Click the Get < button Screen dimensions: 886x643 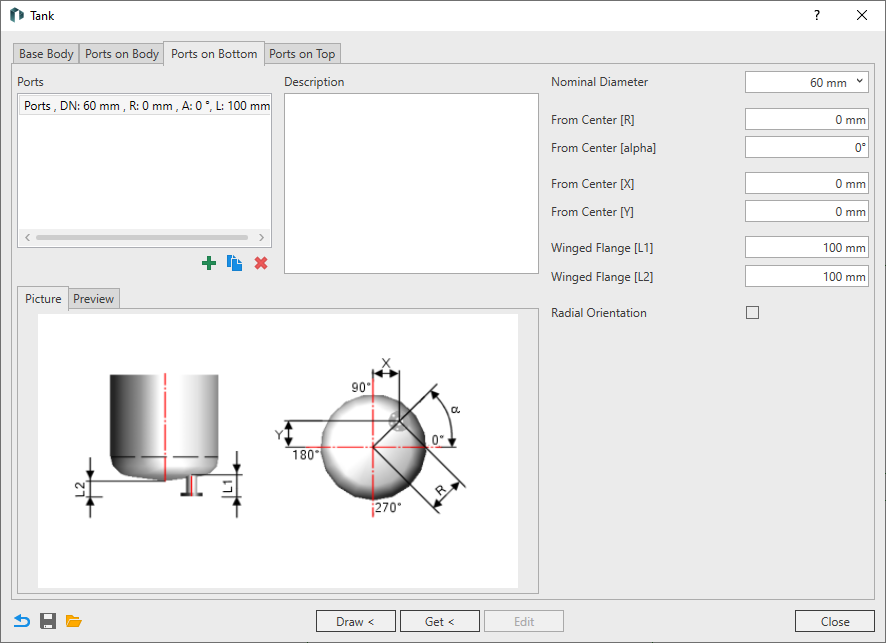tap(440, 622)
